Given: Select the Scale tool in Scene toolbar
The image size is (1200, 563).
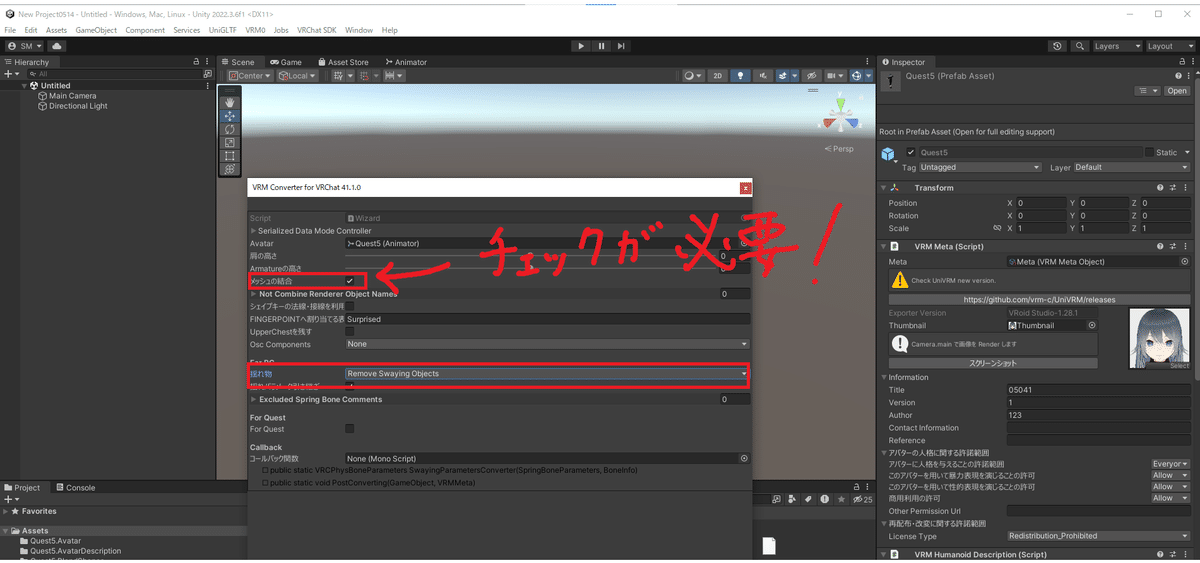Looking at the screenshot, I should tap(230, 143).
